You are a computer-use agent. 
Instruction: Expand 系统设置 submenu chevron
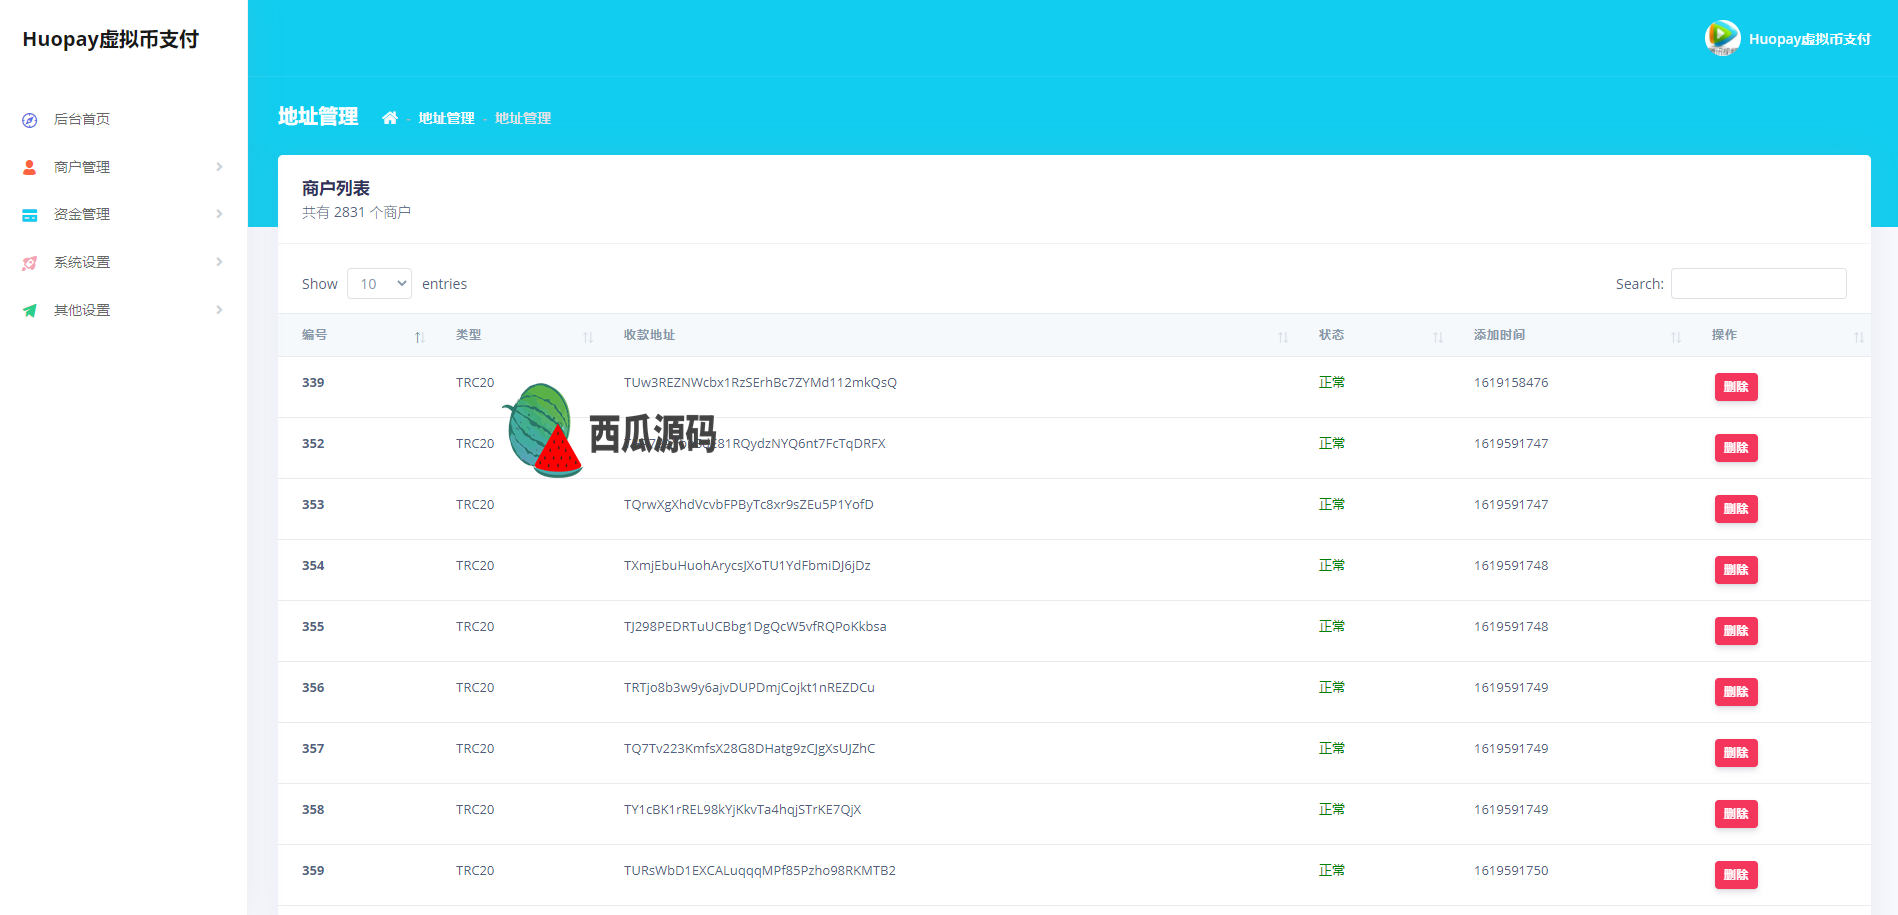[219, 262]
